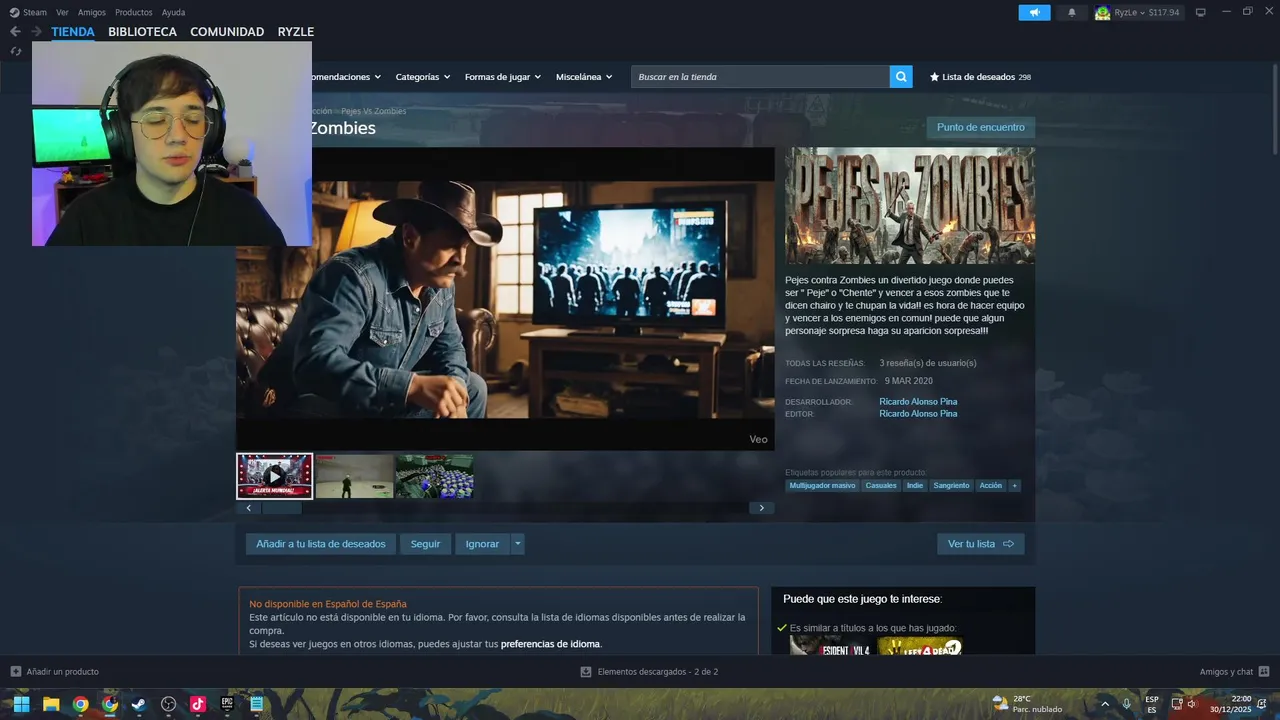Open the preferencias de idioma link

click(550, 644)
